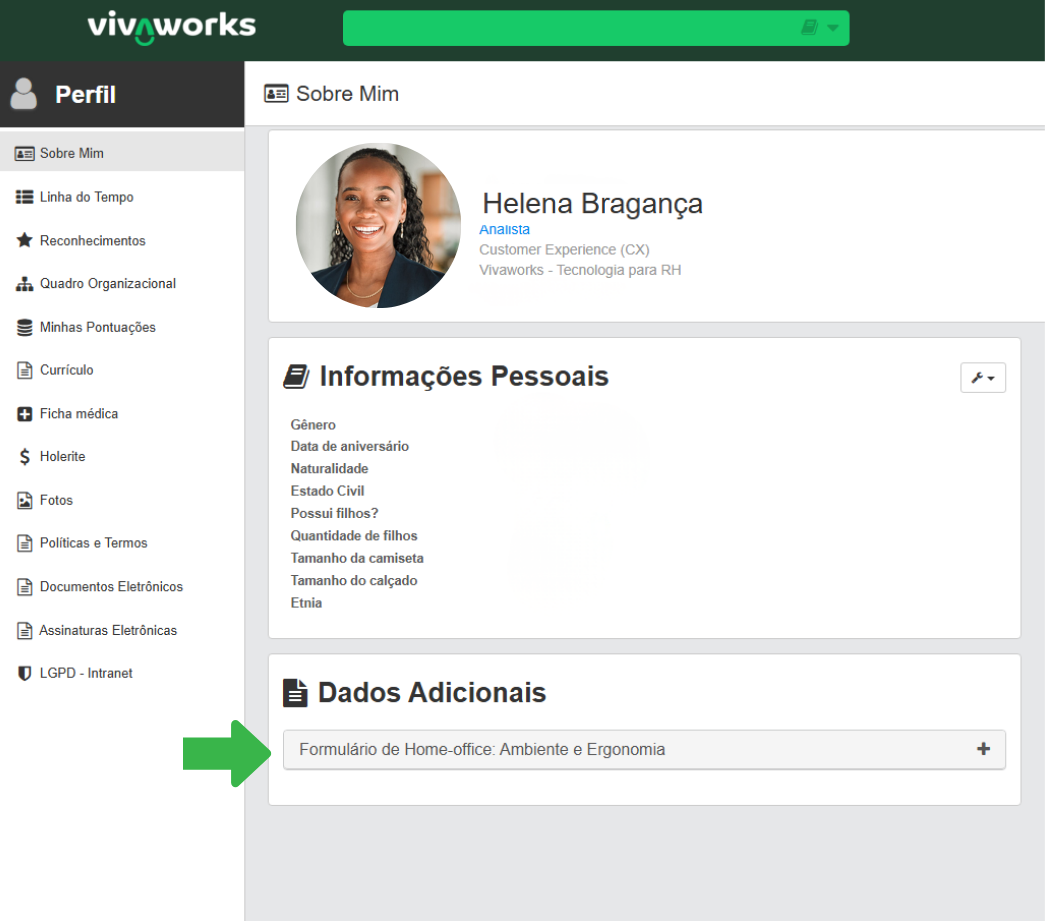Open Documentos Eletrônicos
This screenshot has height=921, width=1045.
(x=111, y=587)
